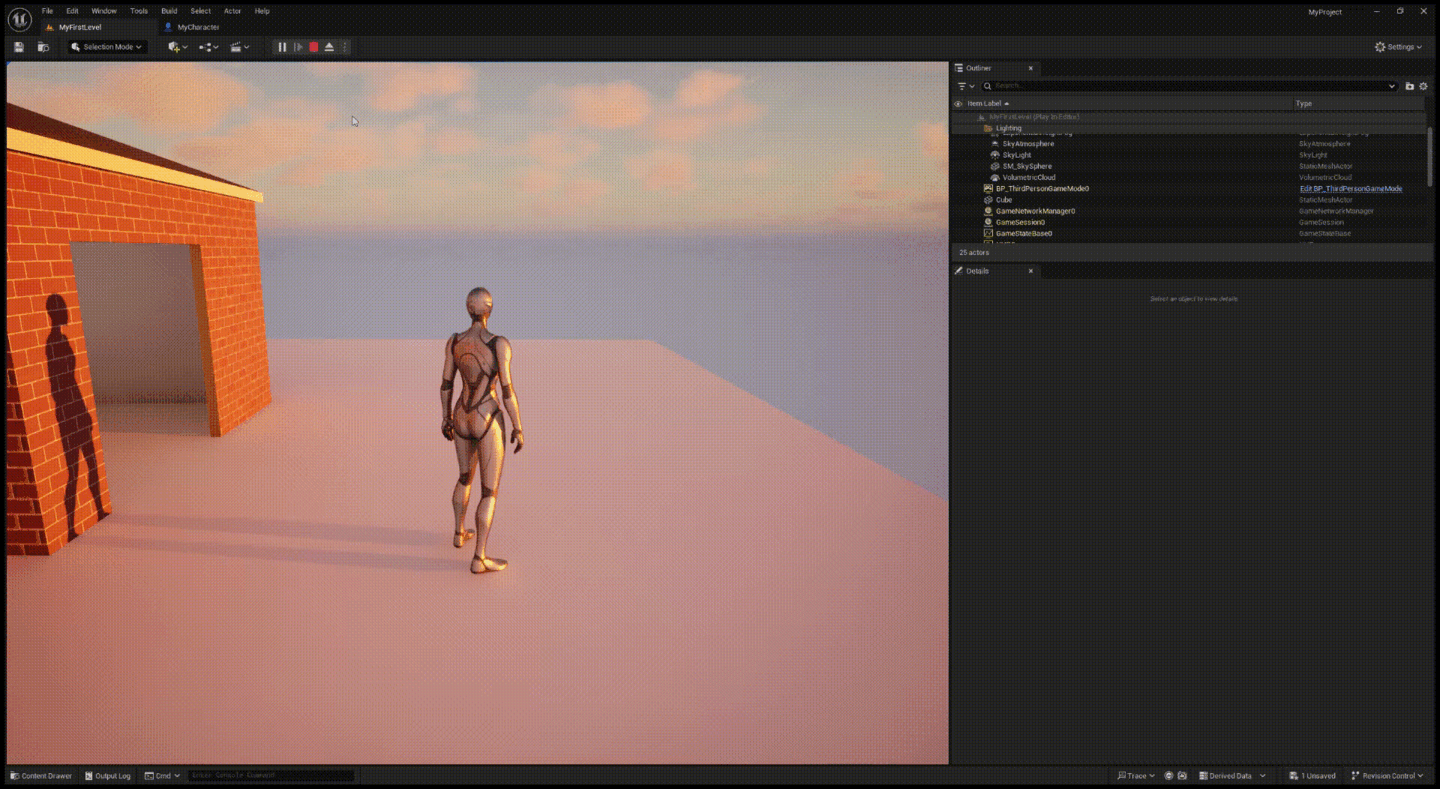
Task: Open the Revision Control dropdown
Action: [x=1388, y=776]
